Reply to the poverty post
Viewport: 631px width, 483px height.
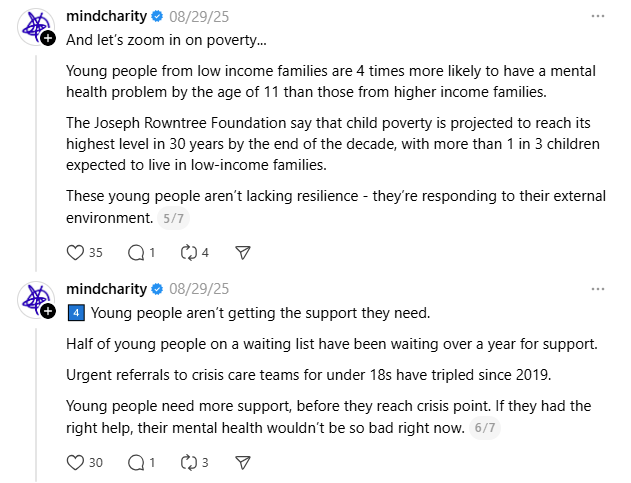[137, 253]
